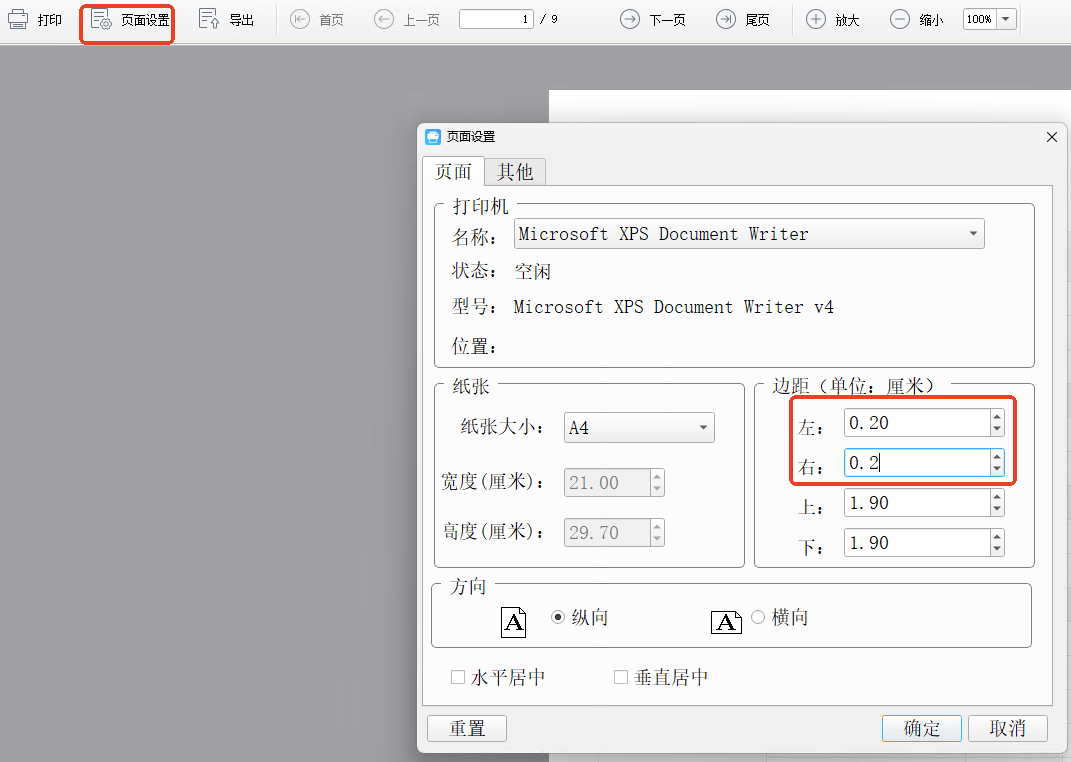1071x762 pixels.
Task: Enable Vertical Center (垂直居中) checkbox
Action: pos(621,678)
